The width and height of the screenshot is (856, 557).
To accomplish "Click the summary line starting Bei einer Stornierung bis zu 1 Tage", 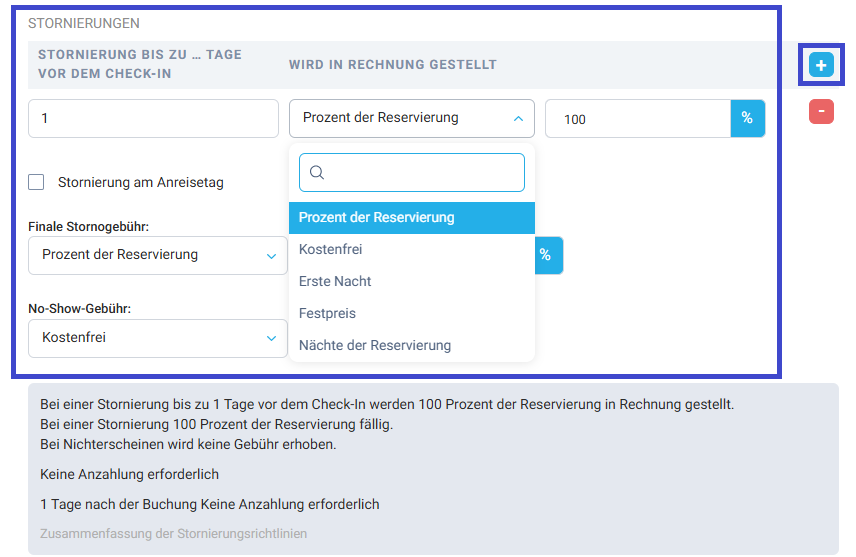I will pos(387,404).
